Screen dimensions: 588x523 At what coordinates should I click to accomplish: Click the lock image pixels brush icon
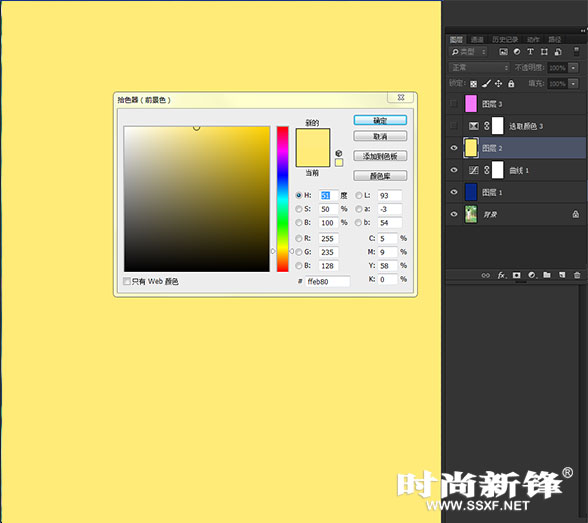coord(486,84)
